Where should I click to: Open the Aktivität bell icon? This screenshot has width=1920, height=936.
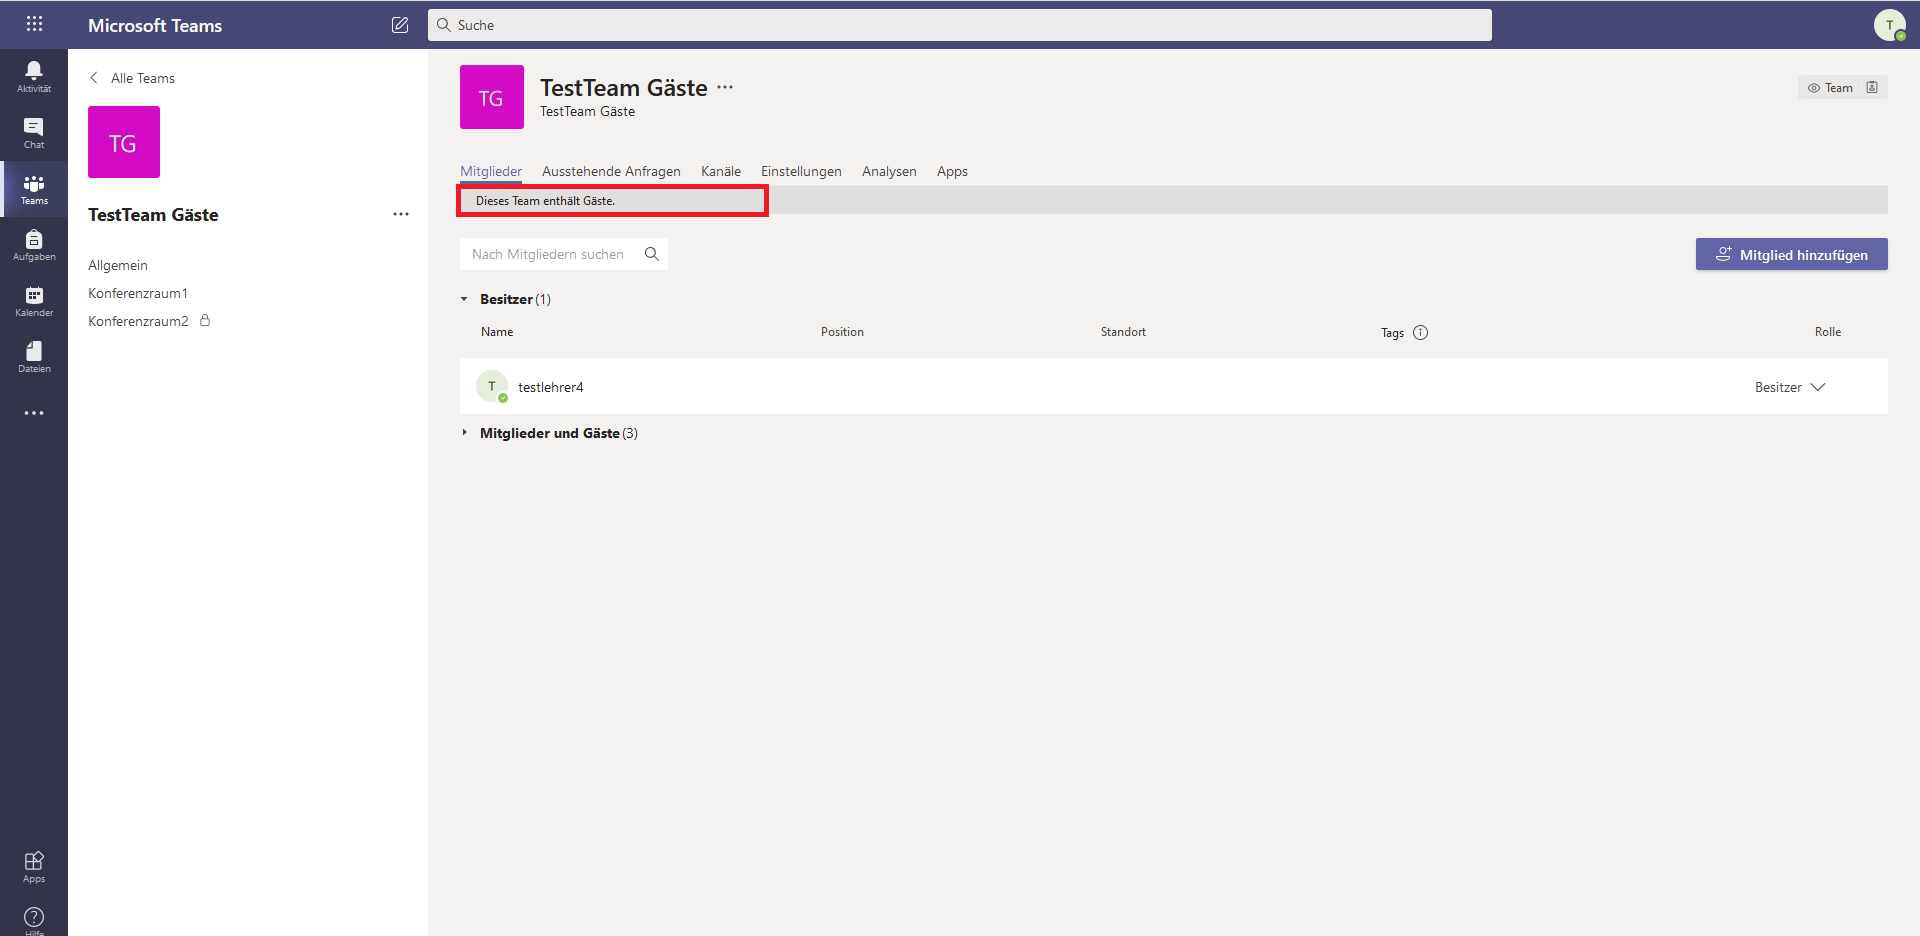34,76
